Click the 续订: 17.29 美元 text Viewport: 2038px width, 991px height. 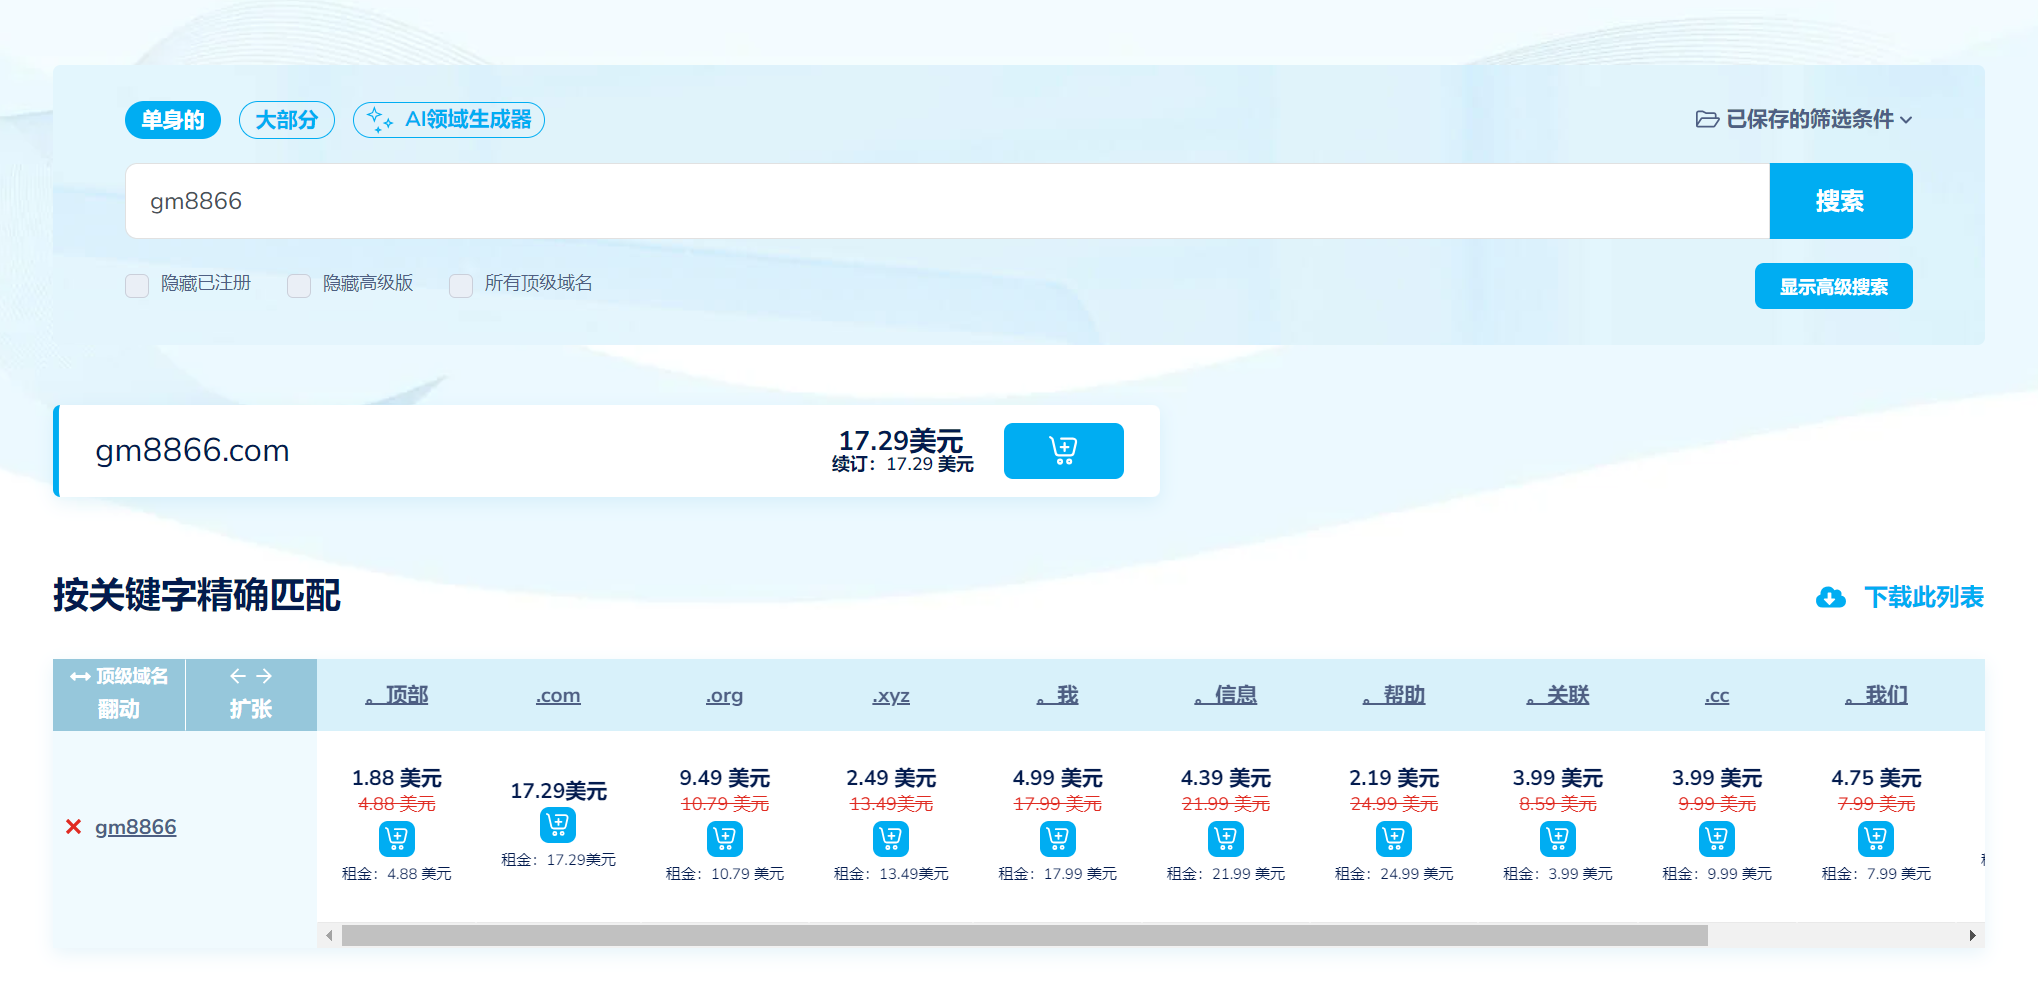(902, 464)
